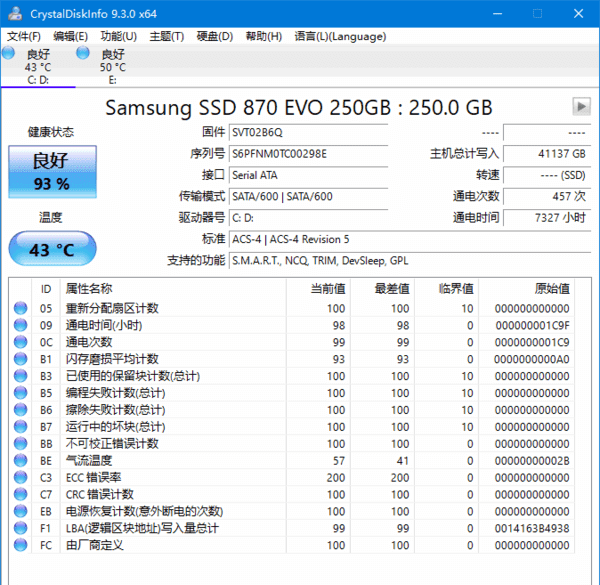600x585 pixels.
Task: Click the 最差值 column header
Action: [392, 289]
